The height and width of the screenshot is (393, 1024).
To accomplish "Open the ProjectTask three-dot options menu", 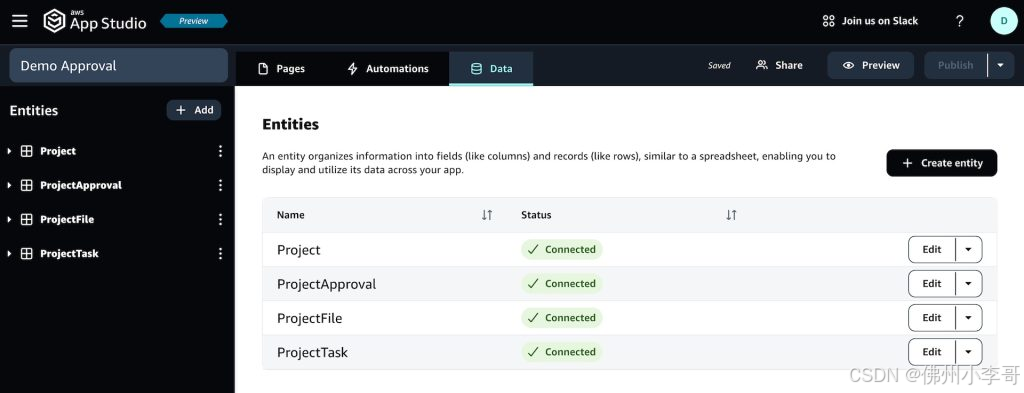I will click(220, 253).
